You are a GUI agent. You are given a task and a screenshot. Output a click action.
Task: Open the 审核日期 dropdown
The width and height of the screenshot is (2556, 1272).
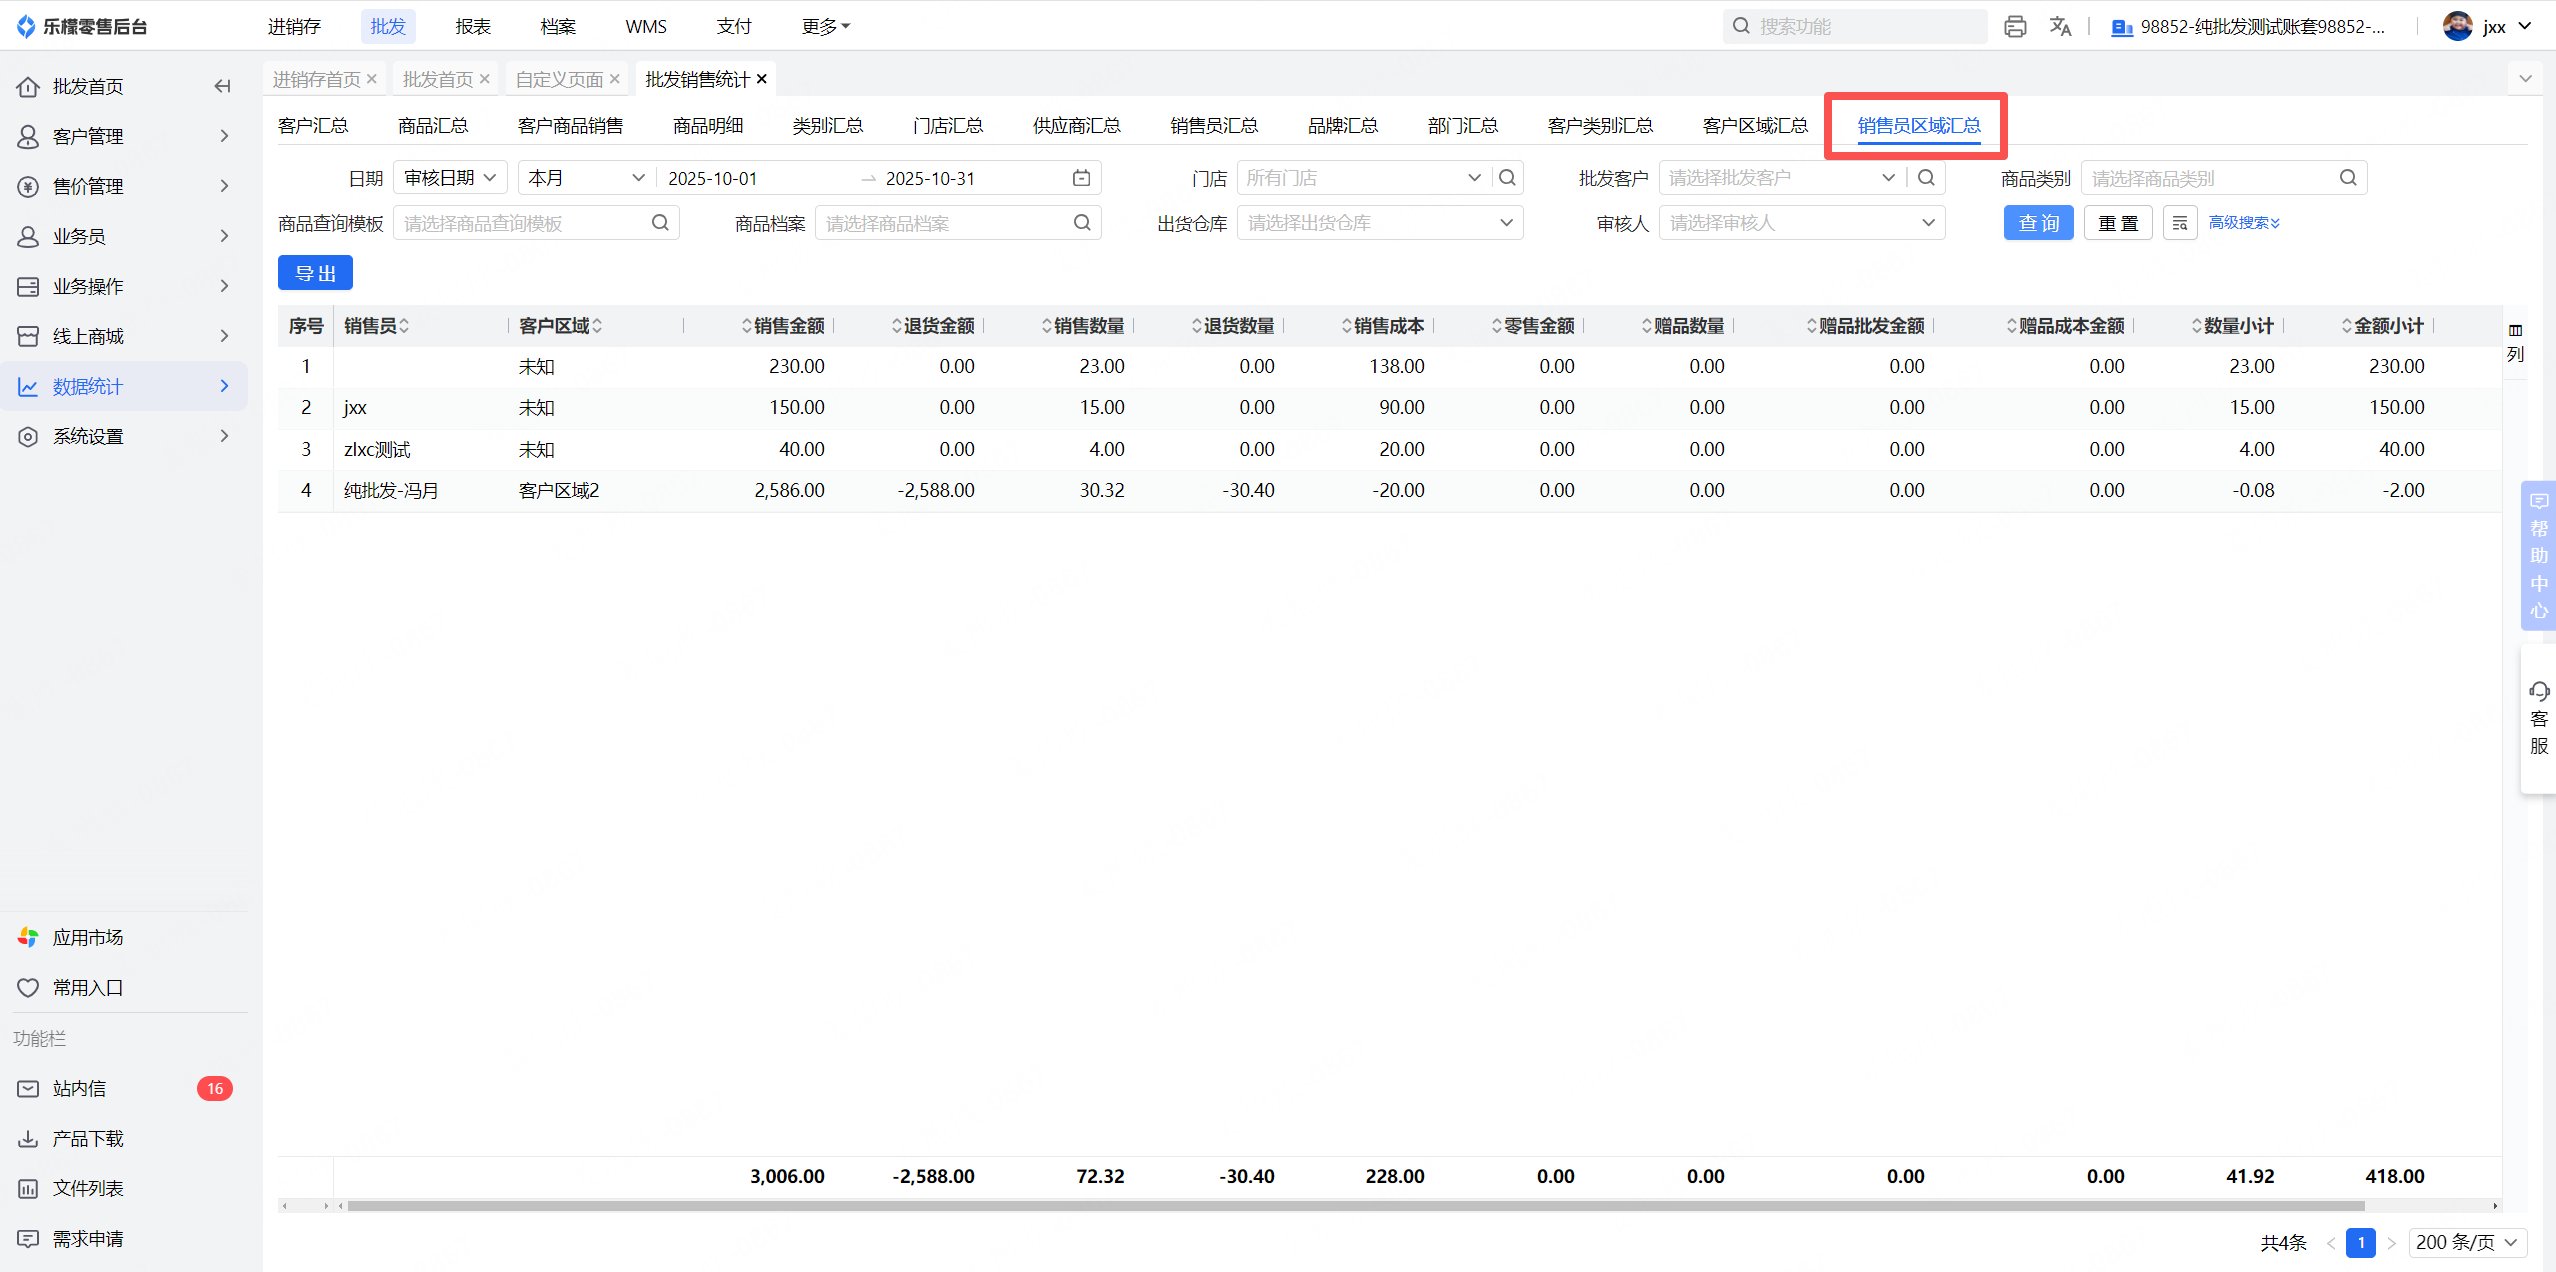(450, 178)
